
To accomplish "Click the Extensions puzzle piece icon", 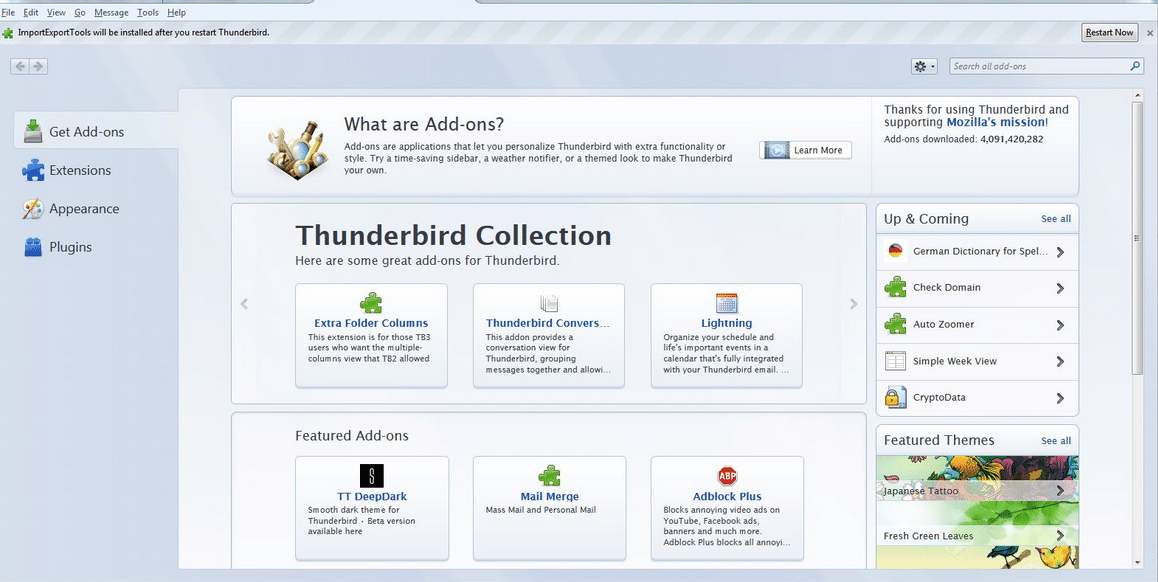I will 33,170.
